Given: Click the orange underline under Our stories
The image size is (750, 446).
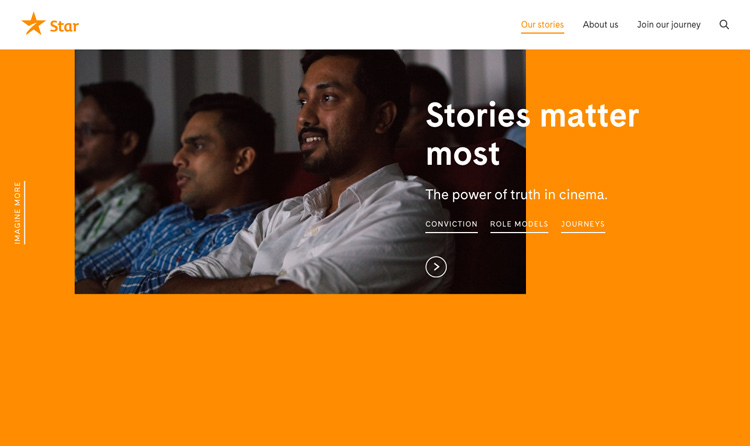Looking at the screenshot, I should (x=542, y=33).
